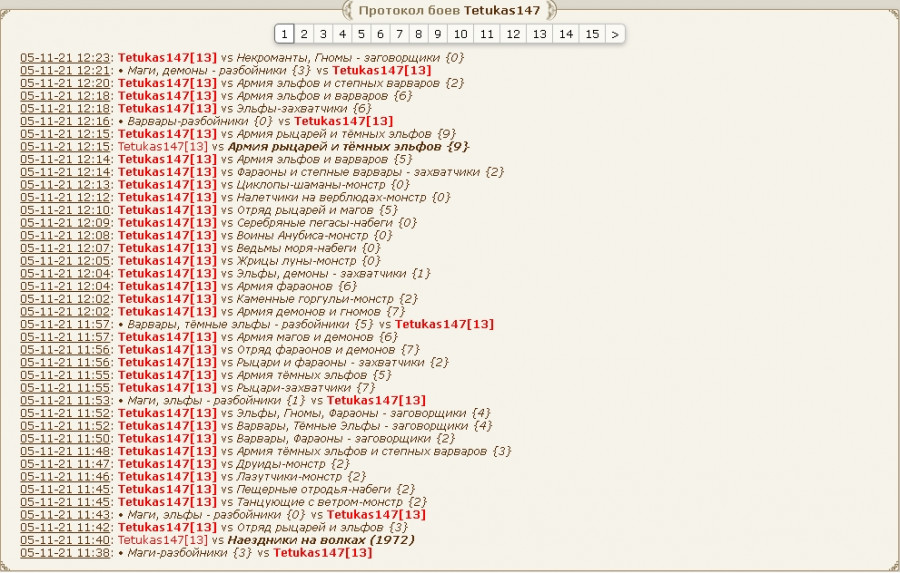Click Tetukas147[13] in Некроманты, Гномы row
This screenshot has width=900, height=573.
(x=168, y=57)
